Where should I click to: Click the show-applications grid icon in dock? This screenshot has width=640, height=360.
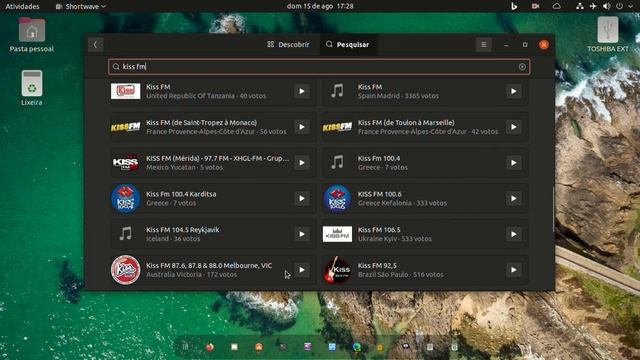pyautogui.click(x=185, y=347)
